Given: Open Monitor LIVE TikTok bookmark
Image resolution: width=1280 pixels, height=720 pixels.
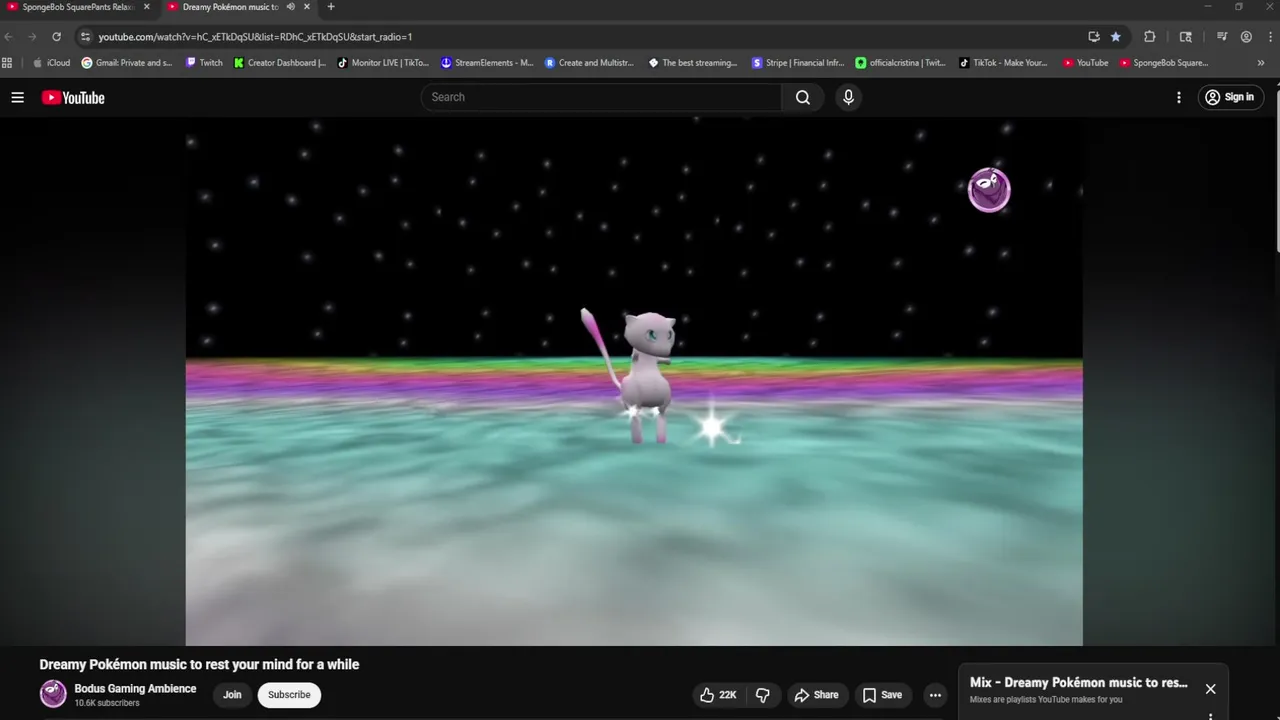Looking at the screenshot, I should click(x=384, y=63).
